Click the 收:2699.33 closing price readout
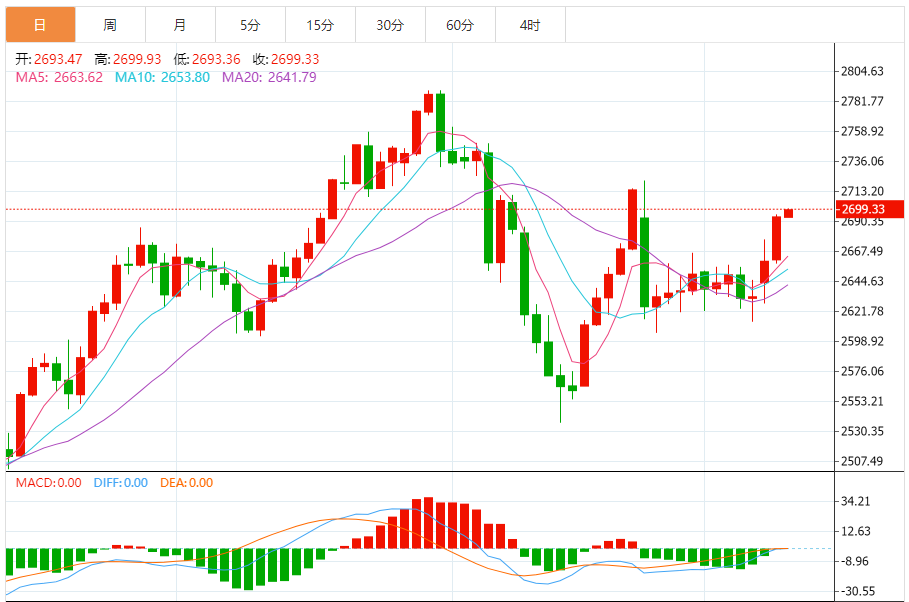 pyautogui.click(x=286, y=59)
